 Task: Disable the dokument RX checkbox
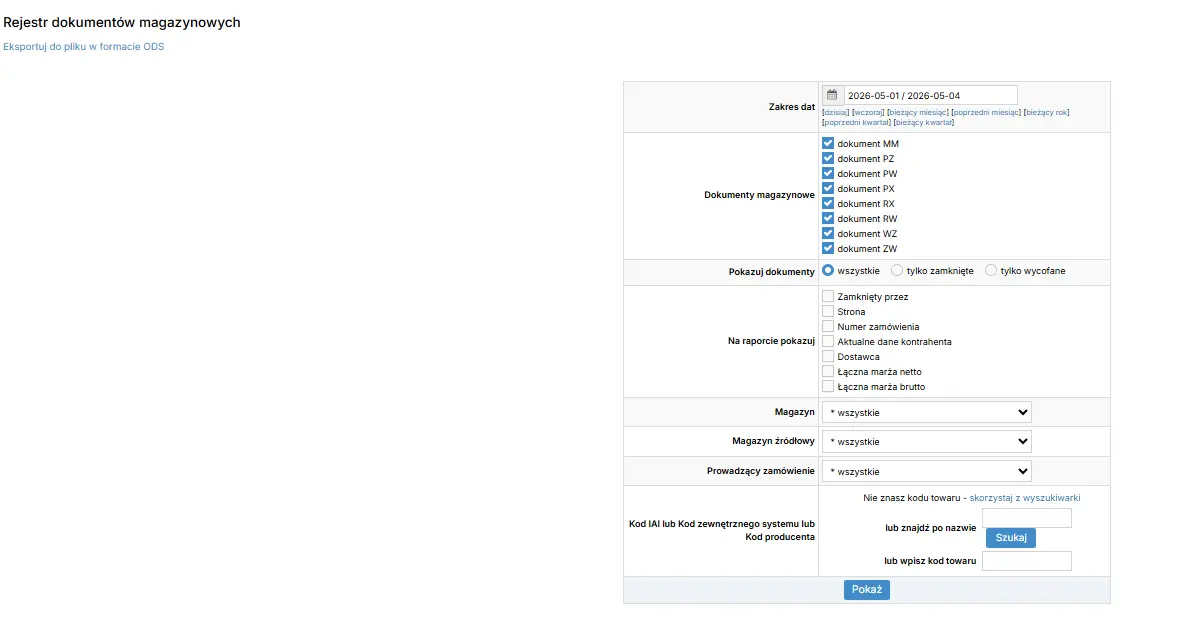pyautogui.click(x=828, y=204)
